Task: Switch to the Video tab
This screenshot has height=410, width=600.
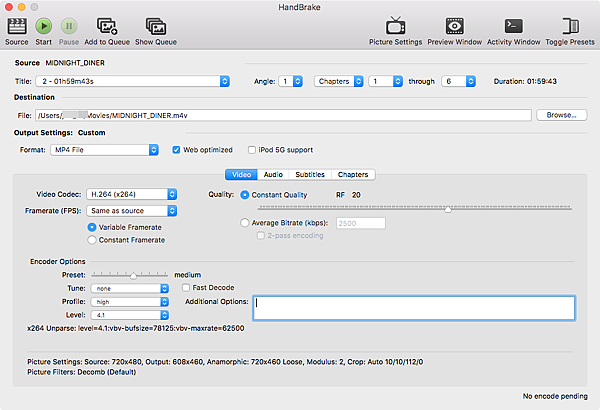Action: point(241,175)
